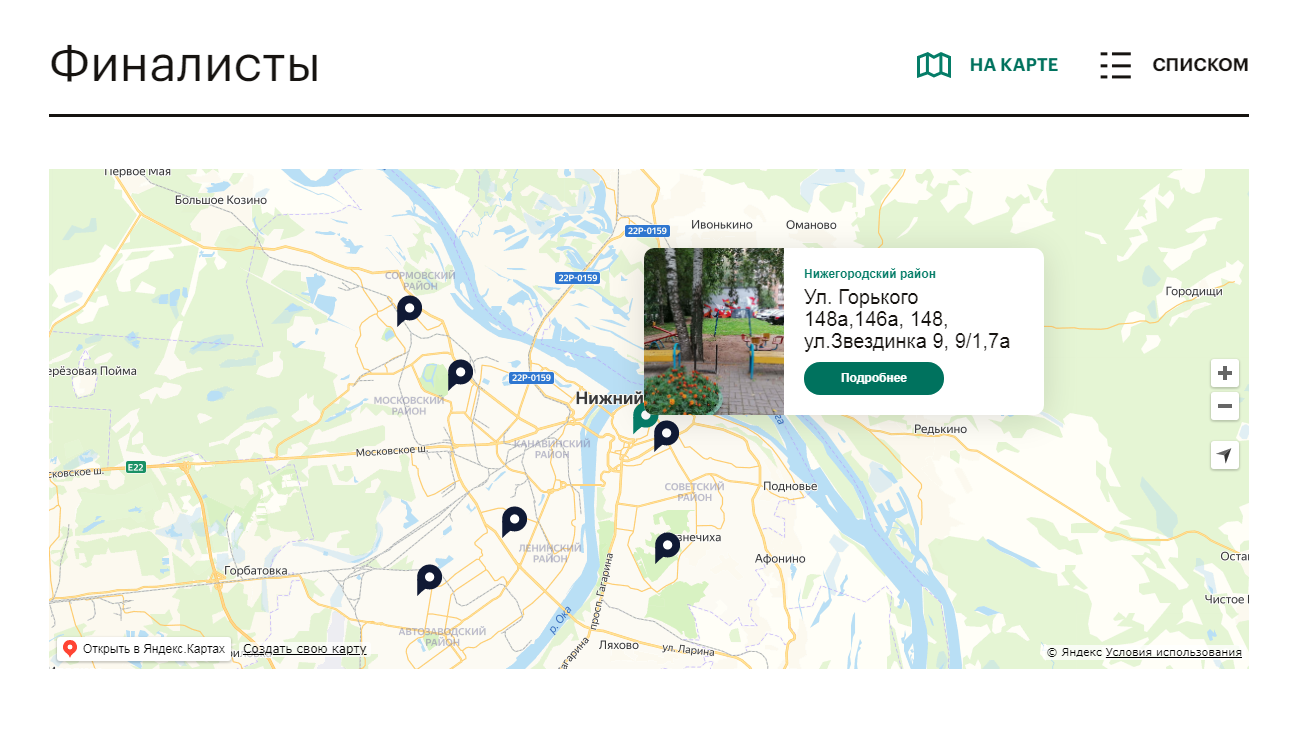Image resolution: width=1292 pixels, height=730 pixels.
Task: Click the © Яндекс copyright text
Action: [1074, 652]
